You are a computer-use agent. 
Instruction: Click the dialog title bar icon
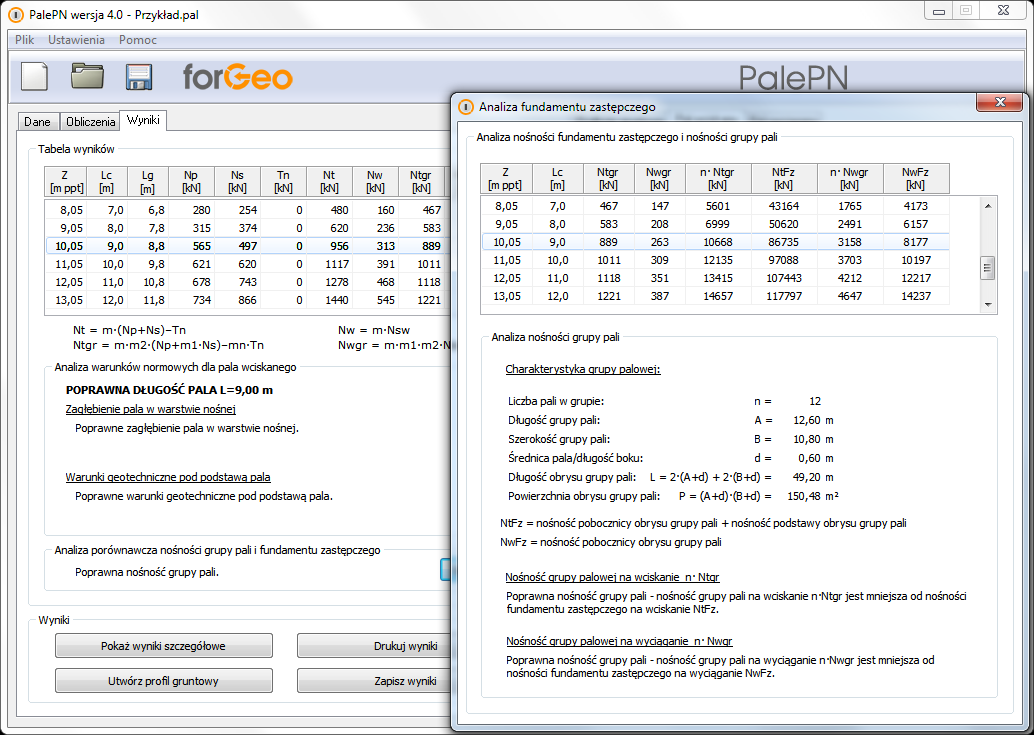coord(466,107)
